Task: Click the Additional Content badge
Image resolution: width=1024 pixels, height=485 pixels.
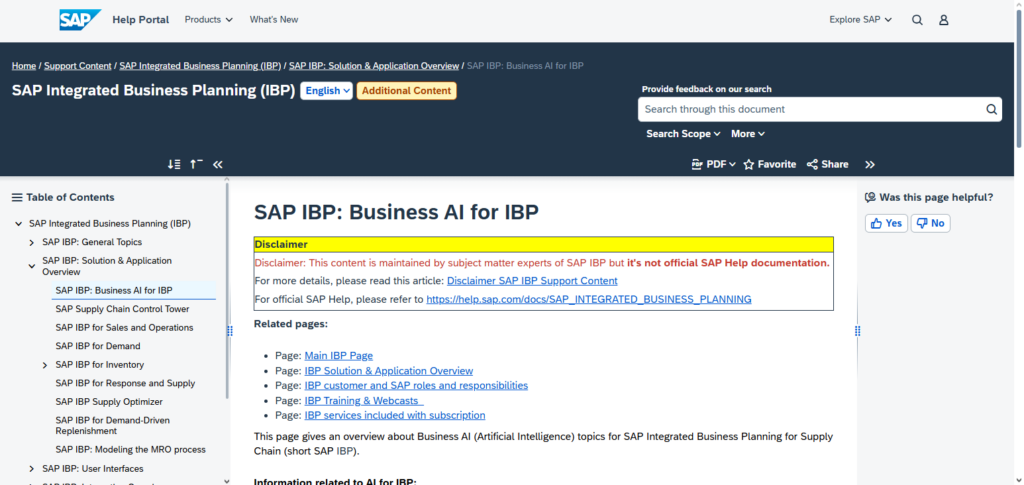Action: click(406, 91)
